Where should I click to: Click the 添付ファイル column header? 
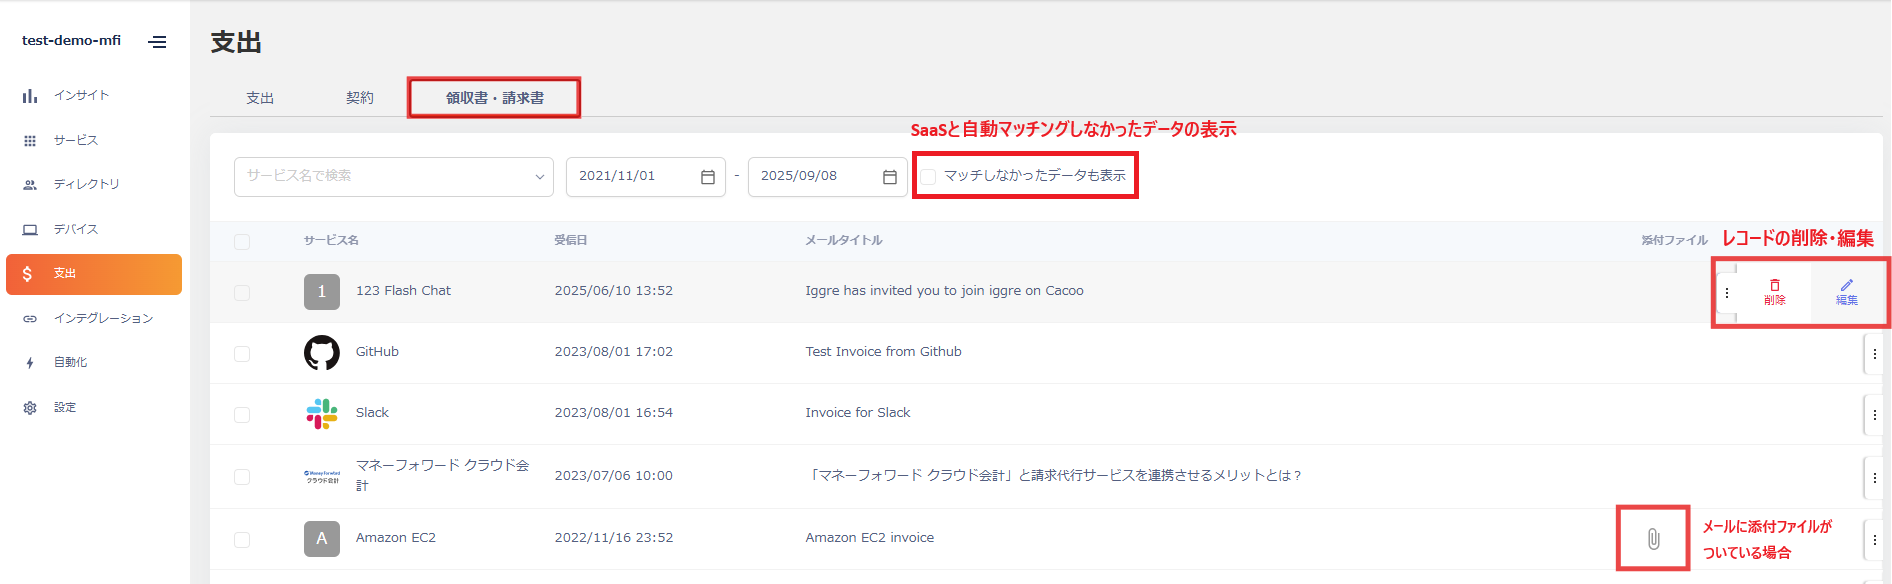tap(1674, 241)
